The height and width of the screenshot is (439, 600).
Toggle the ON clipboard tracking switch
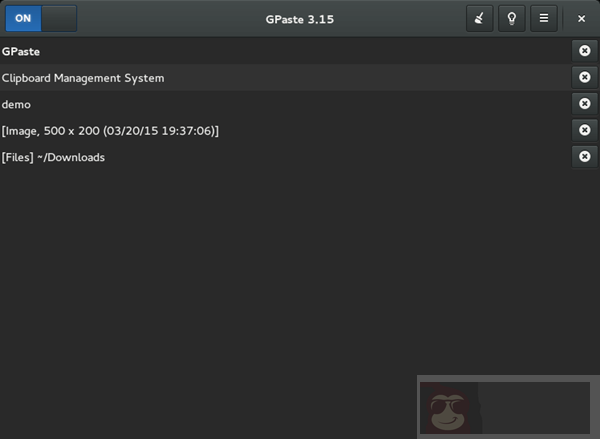(40, 18)
